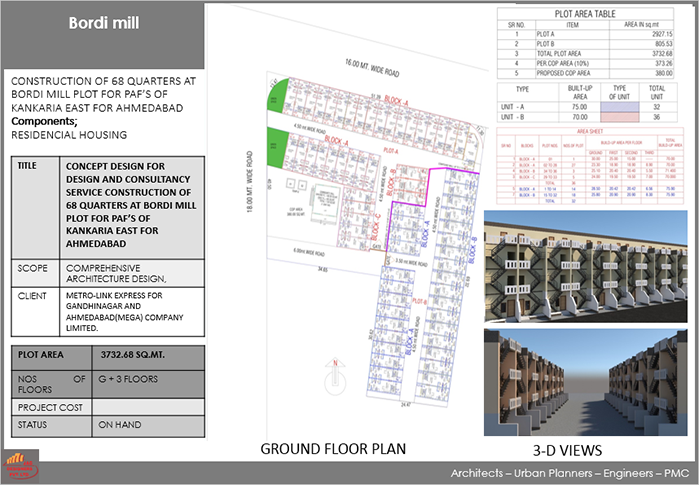Click the upper green COP area patch

tap(278, 96)
